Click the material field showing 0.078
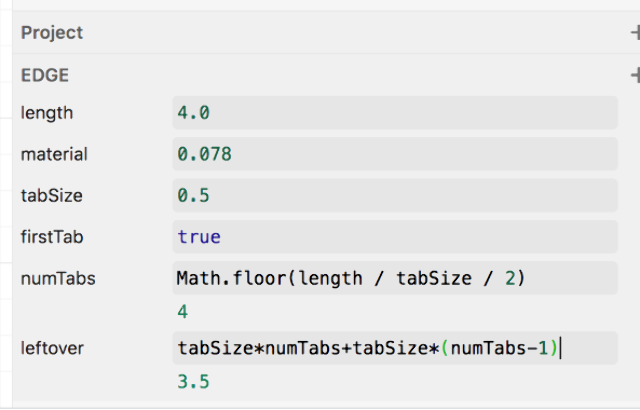This screenshot has height=410, width=640. coord(394,155)
